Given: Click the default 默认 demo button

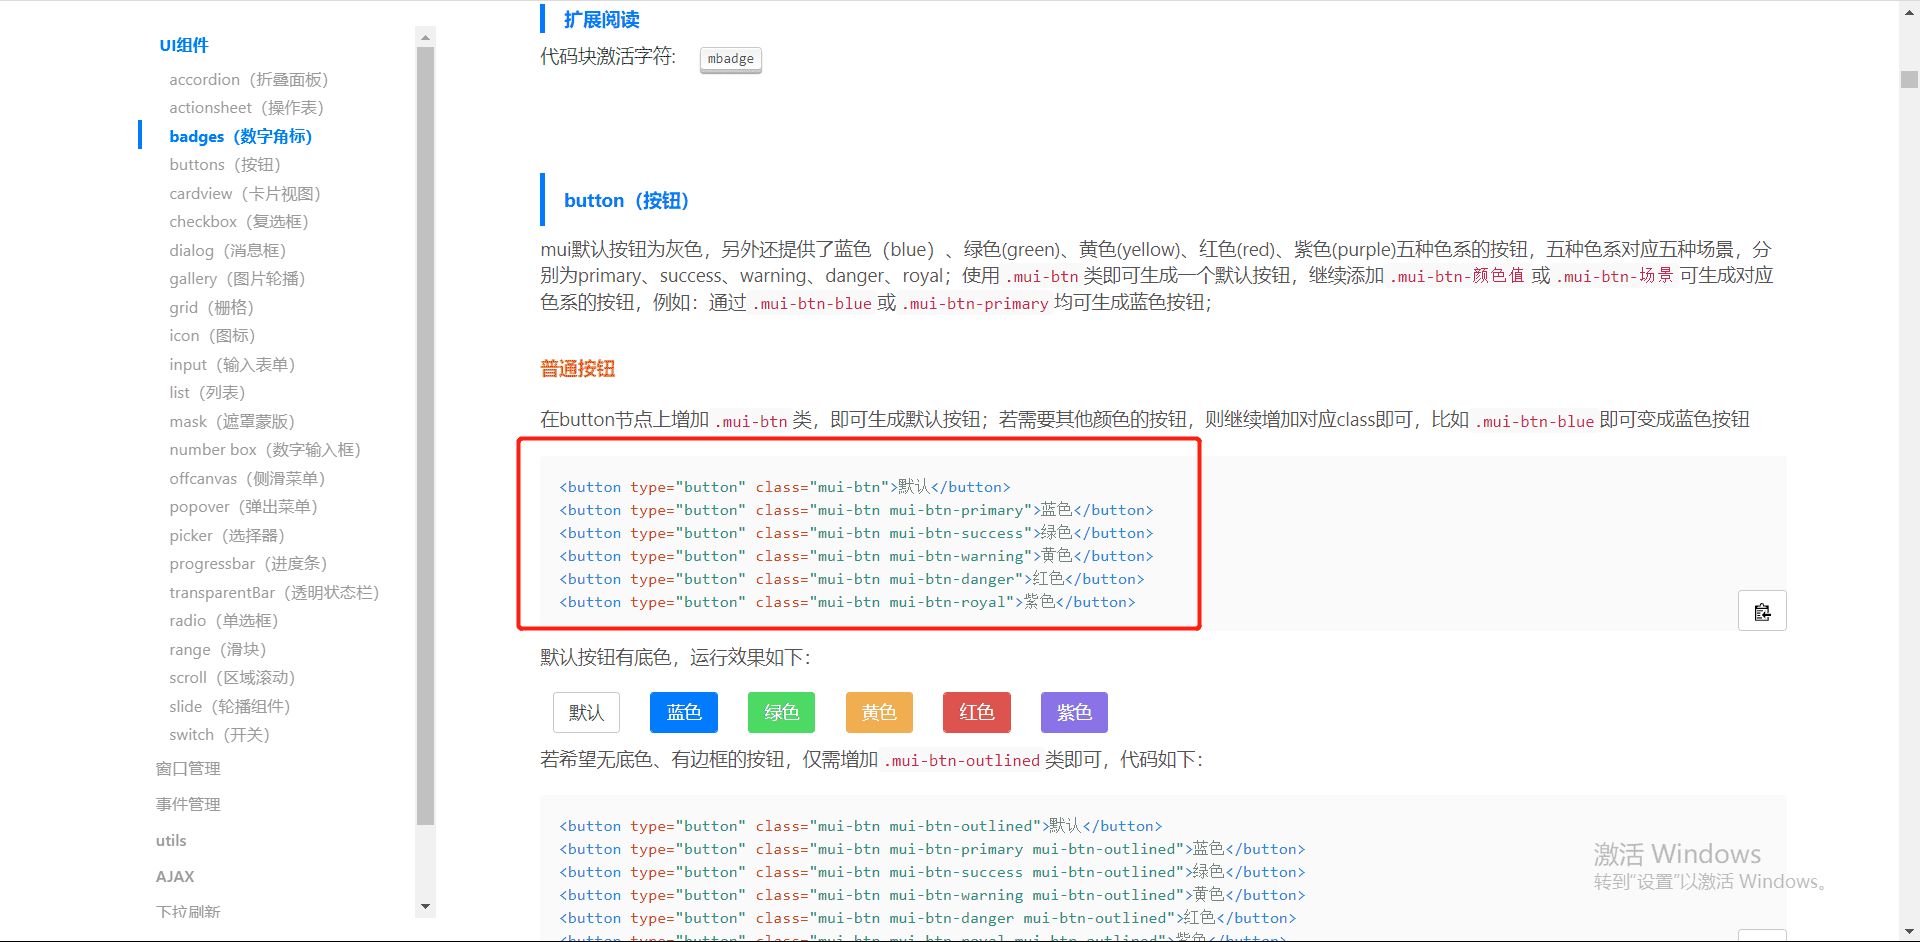Looking at the screenshot, I should coord(586,712).
